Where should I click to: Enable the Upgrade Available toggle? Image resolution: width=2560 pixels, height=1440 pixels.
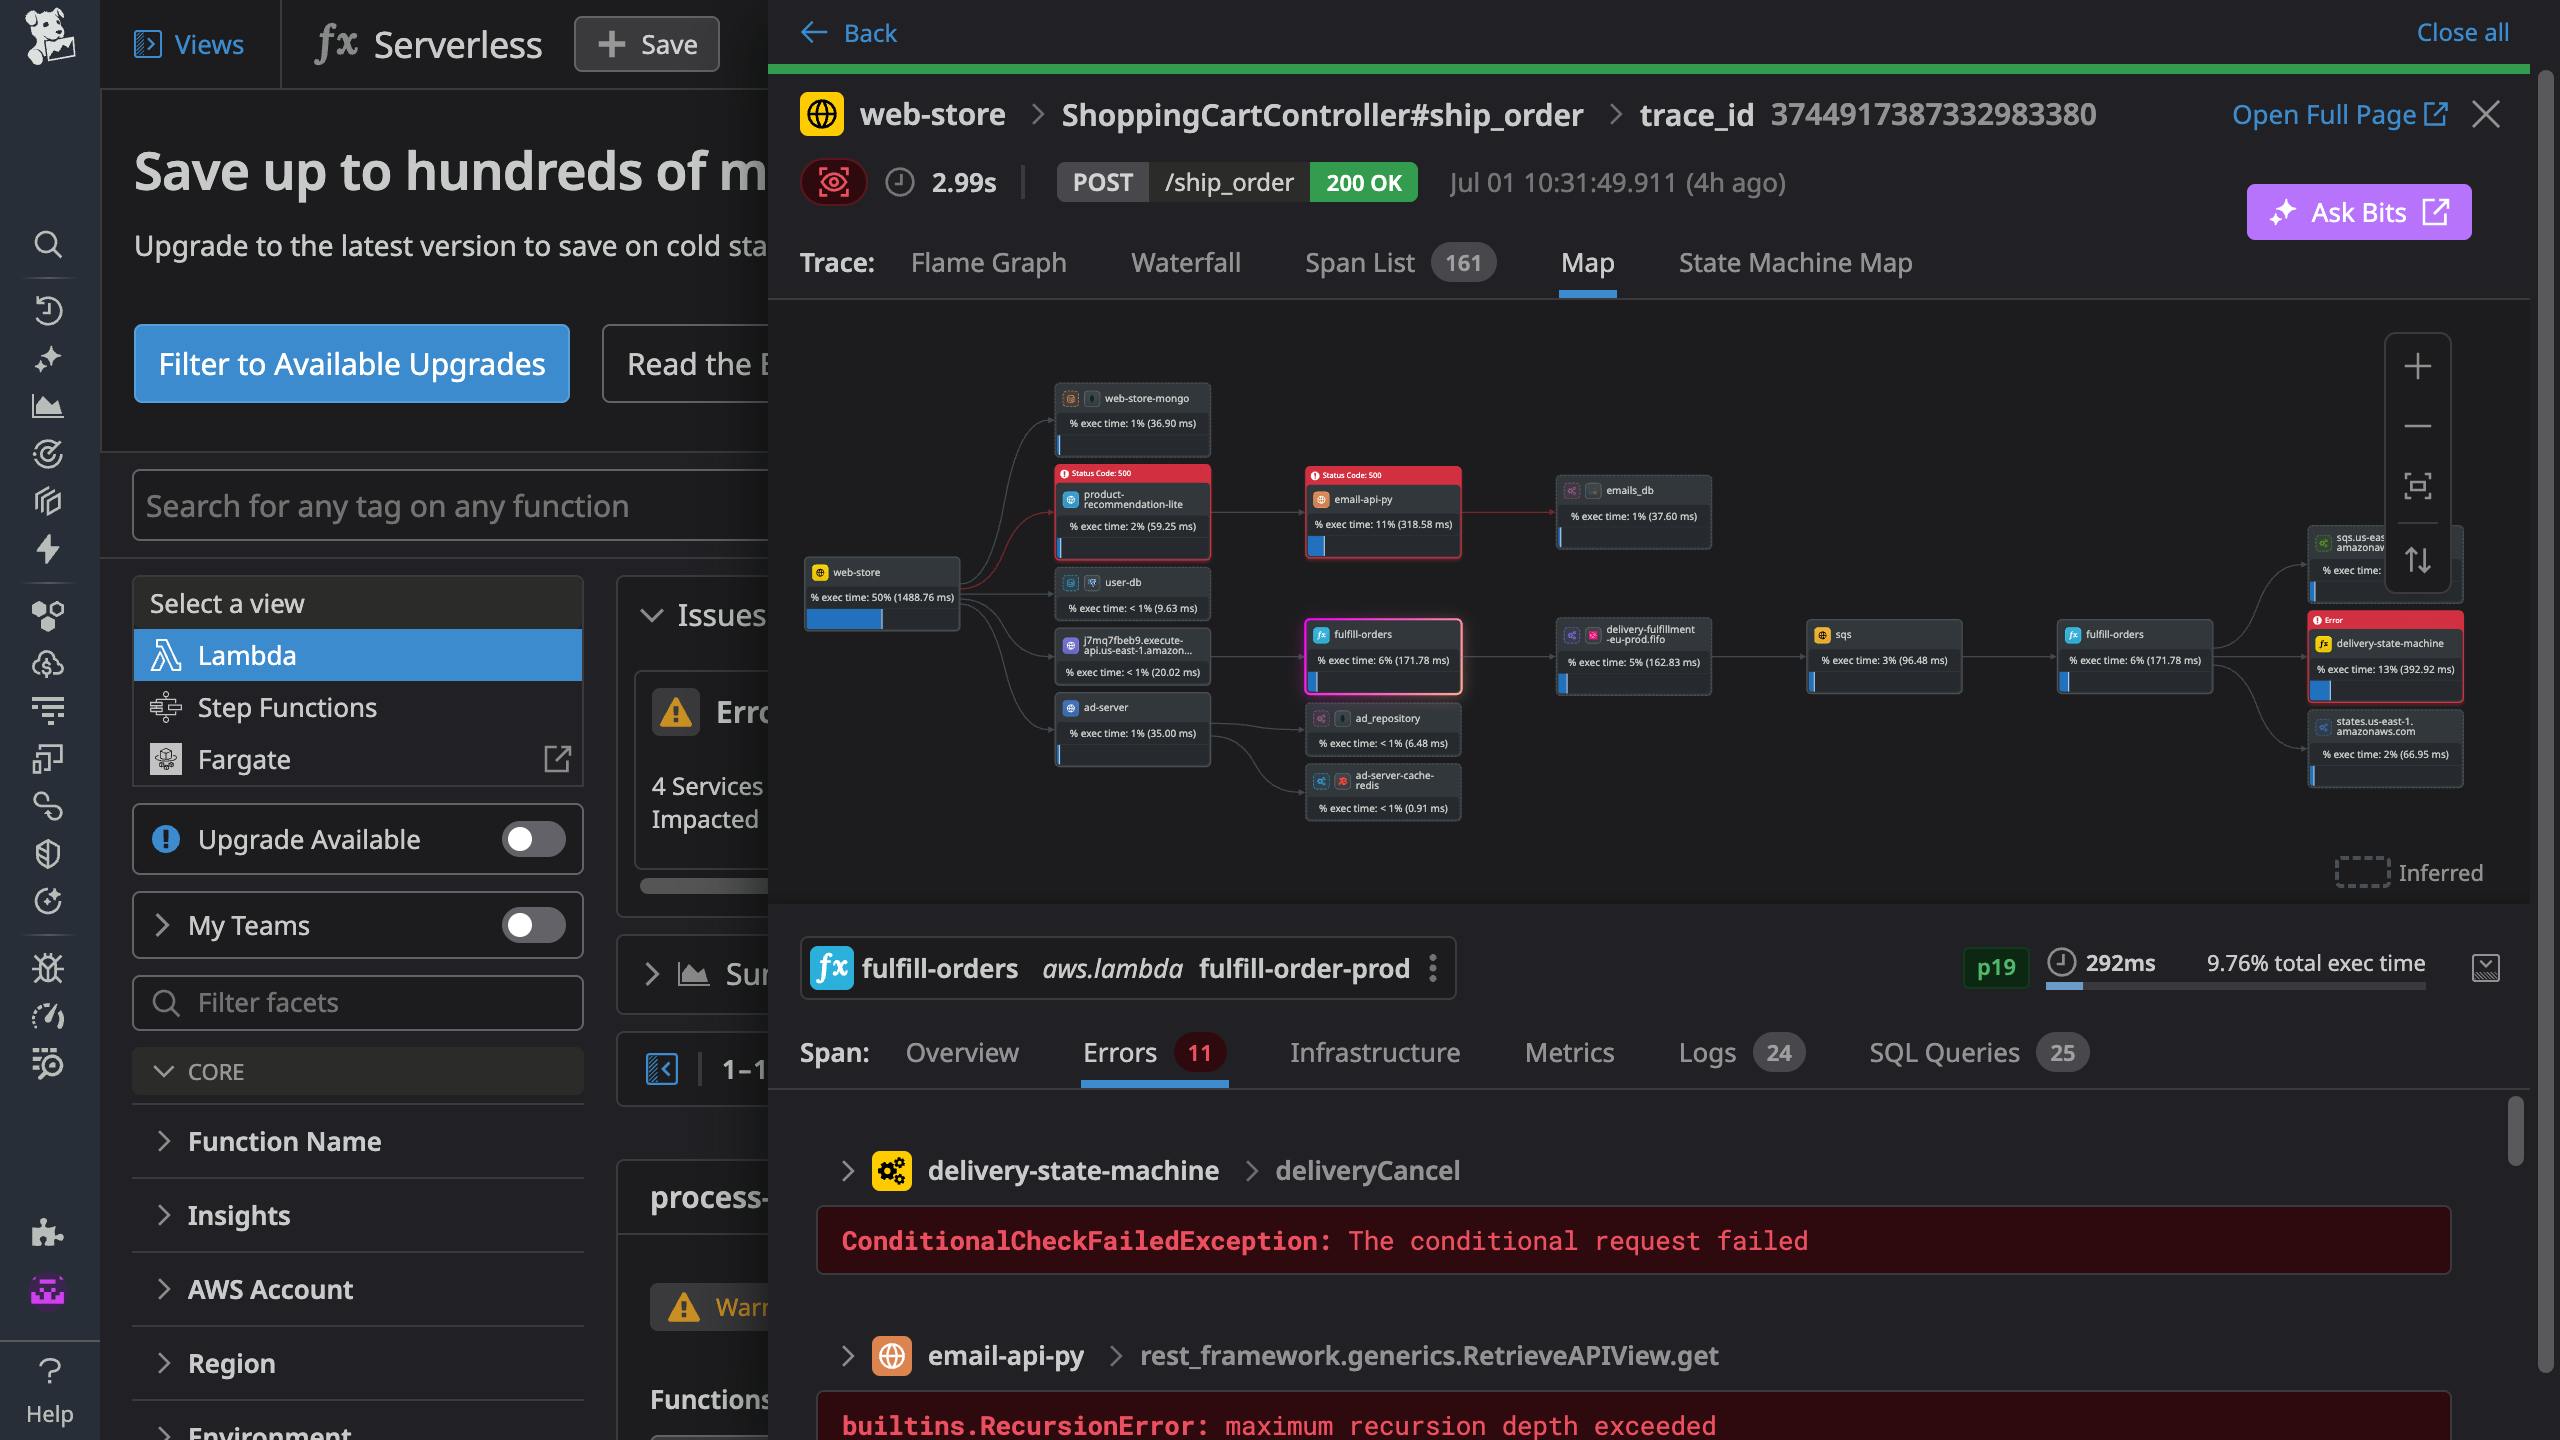click(x=533, y=839)
